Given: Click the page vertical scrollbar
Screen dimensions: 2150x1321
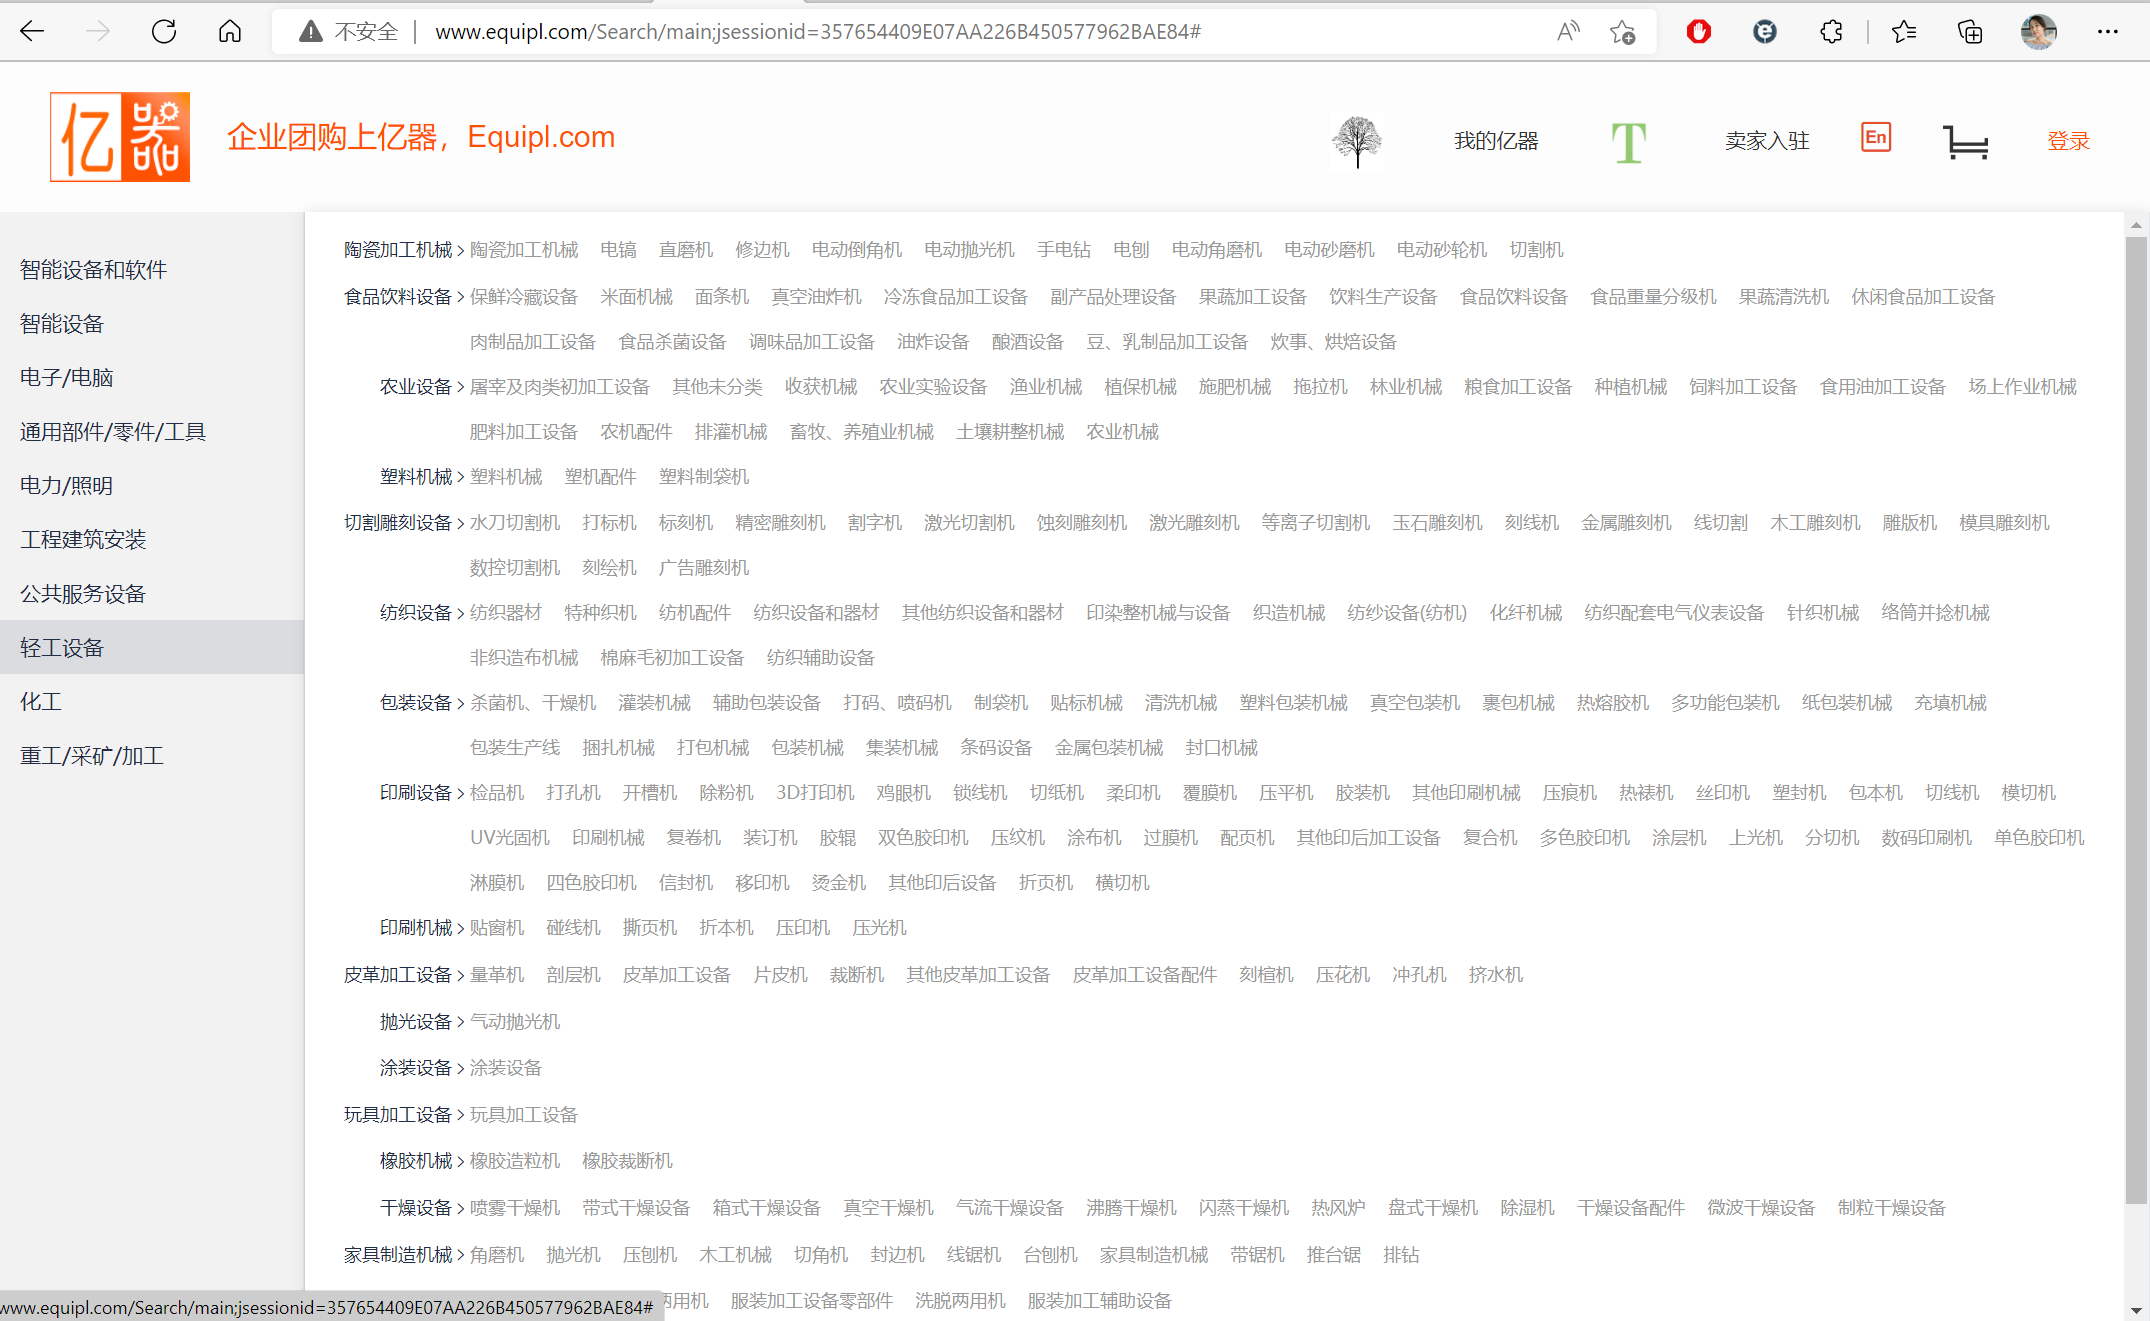Looking at the screenshot, I should coord(2136,700).
